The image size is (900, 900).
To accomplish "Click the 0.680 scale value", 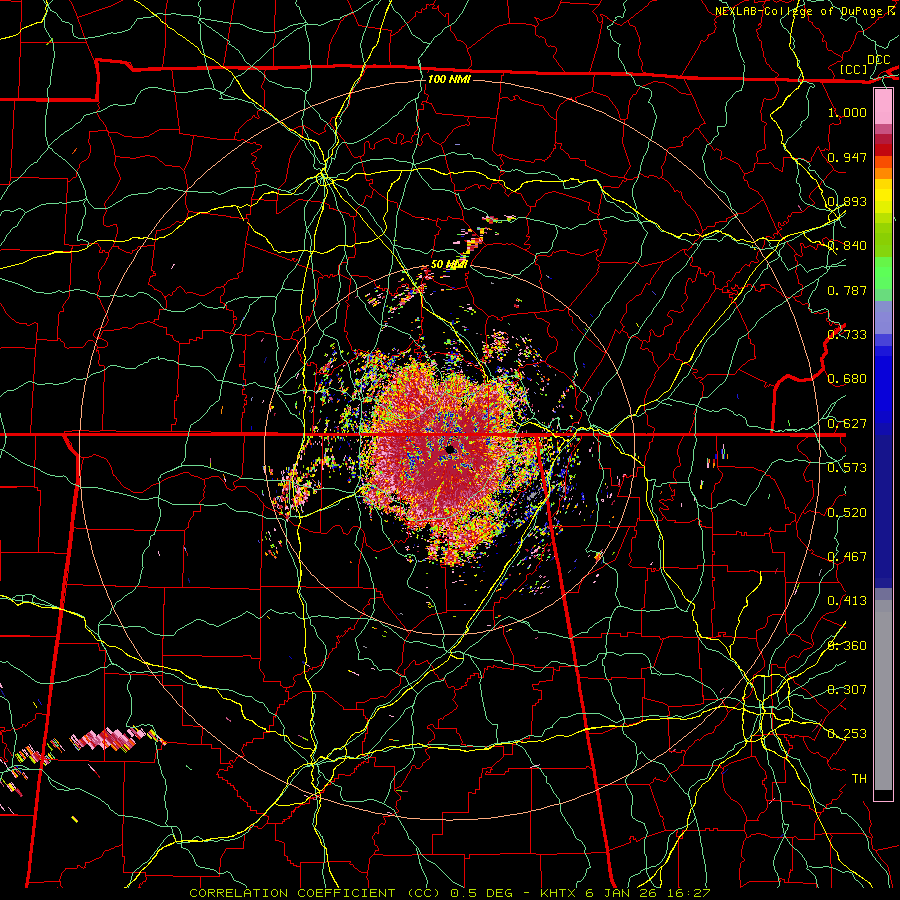I will tap(847, 379).
